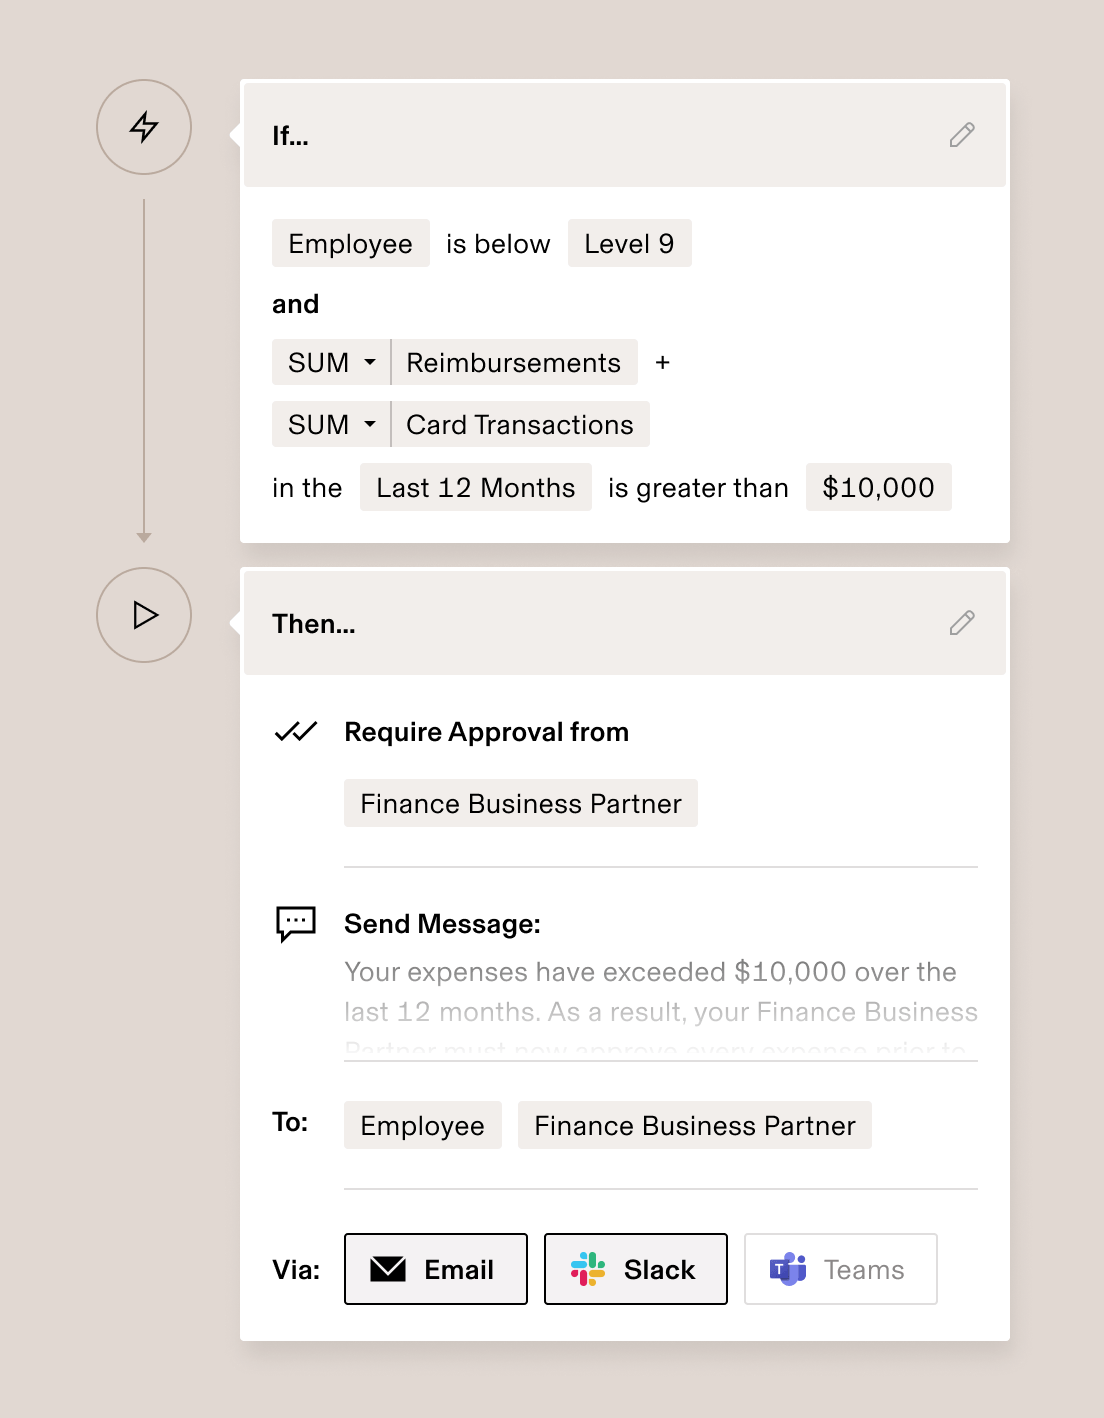This screenshot has height=1418, width=1104.
Task: Click the double-checkmark Require Approval icon
Action: click(x=295, y=732)
